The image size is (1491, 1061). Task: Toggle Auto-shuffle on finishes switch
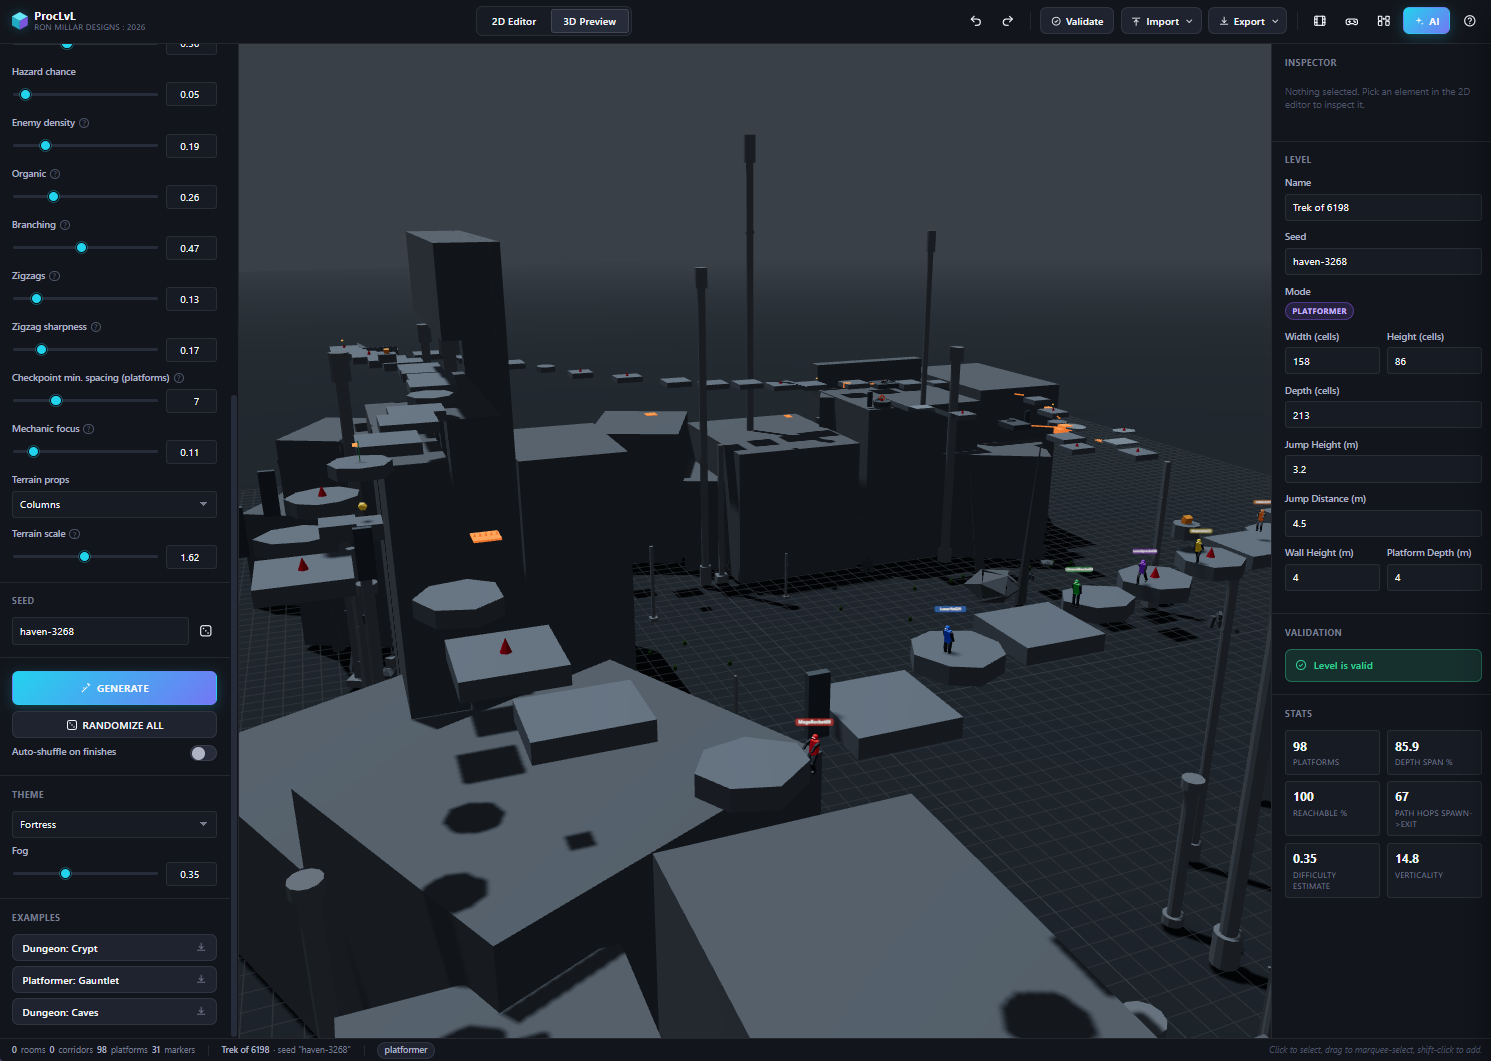coord(203,753)
